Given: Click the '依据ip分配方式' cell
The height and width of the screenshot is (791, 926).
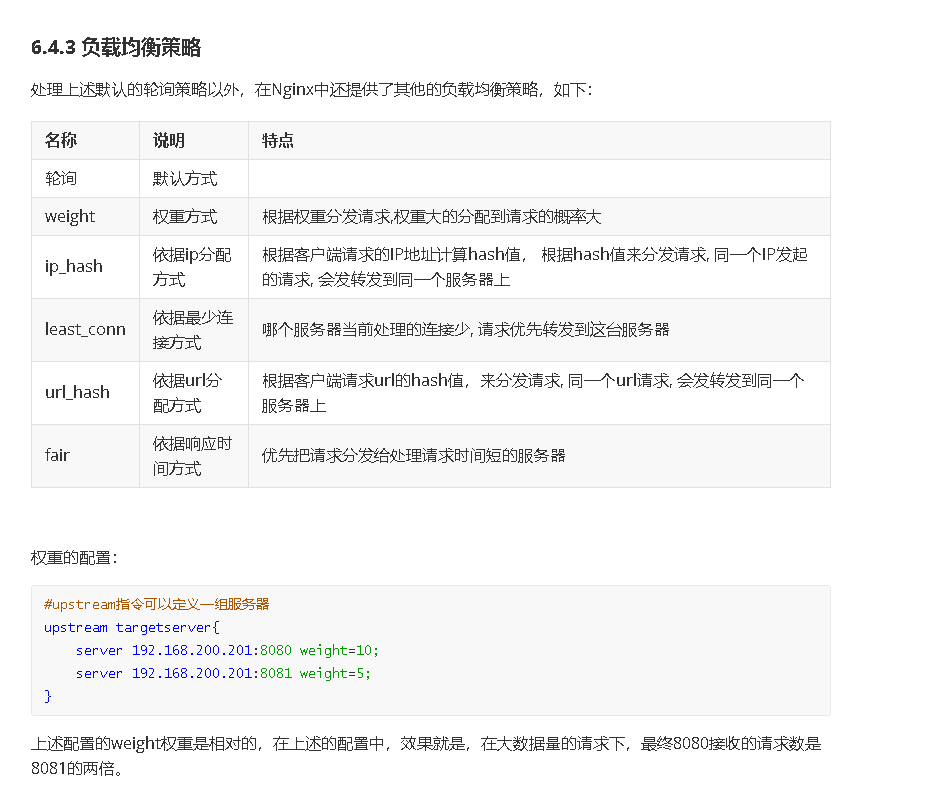Looking at the screenshot, I should [x=192, y=267].
